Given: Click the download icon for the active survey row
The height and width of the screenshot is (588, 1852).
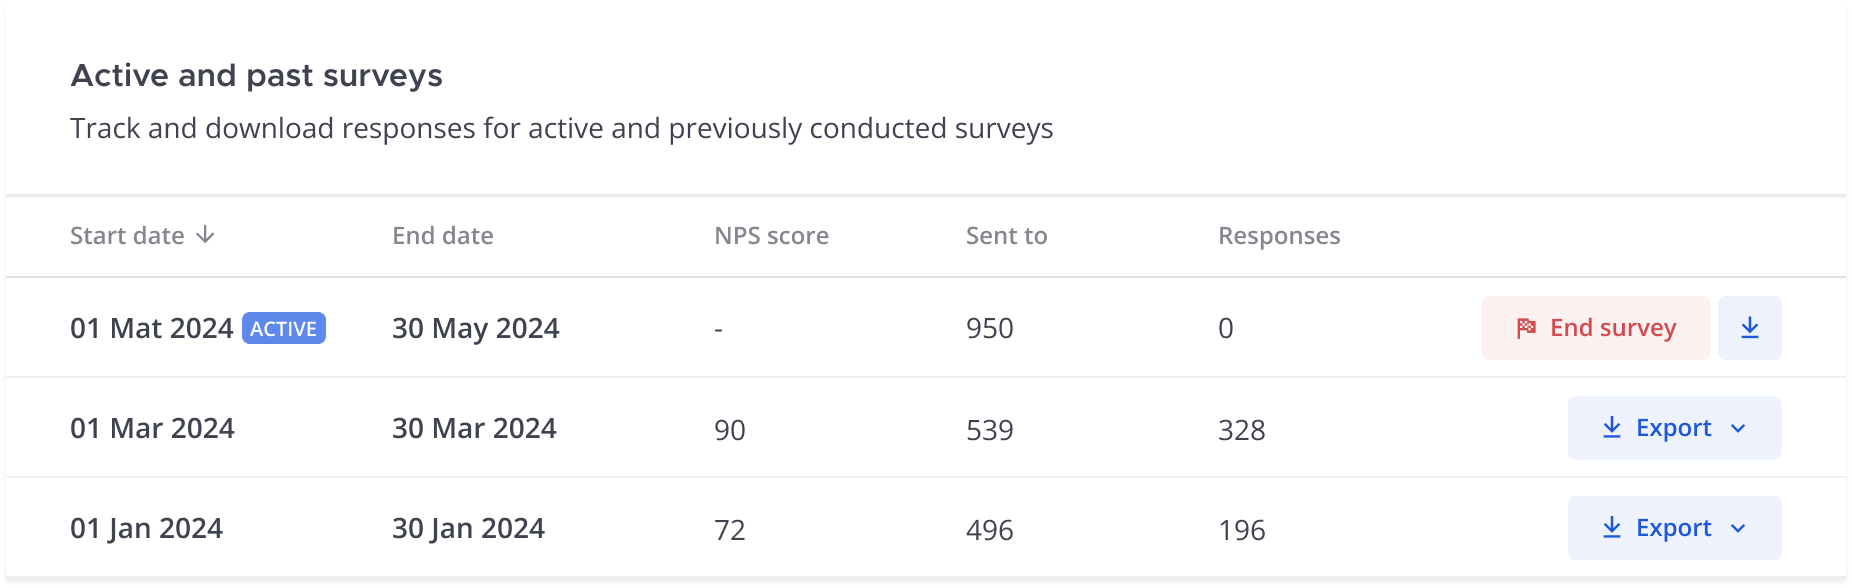Looking at the screenshot, I should click(x=1750, y=327).
